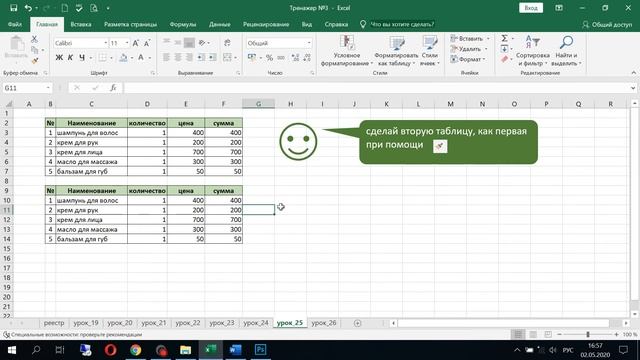Image resolution: width=640 pixels, height=360 pixels.
Task: Open Word from the taskbar
Action: pyautogui.click(x=236, y=350)
